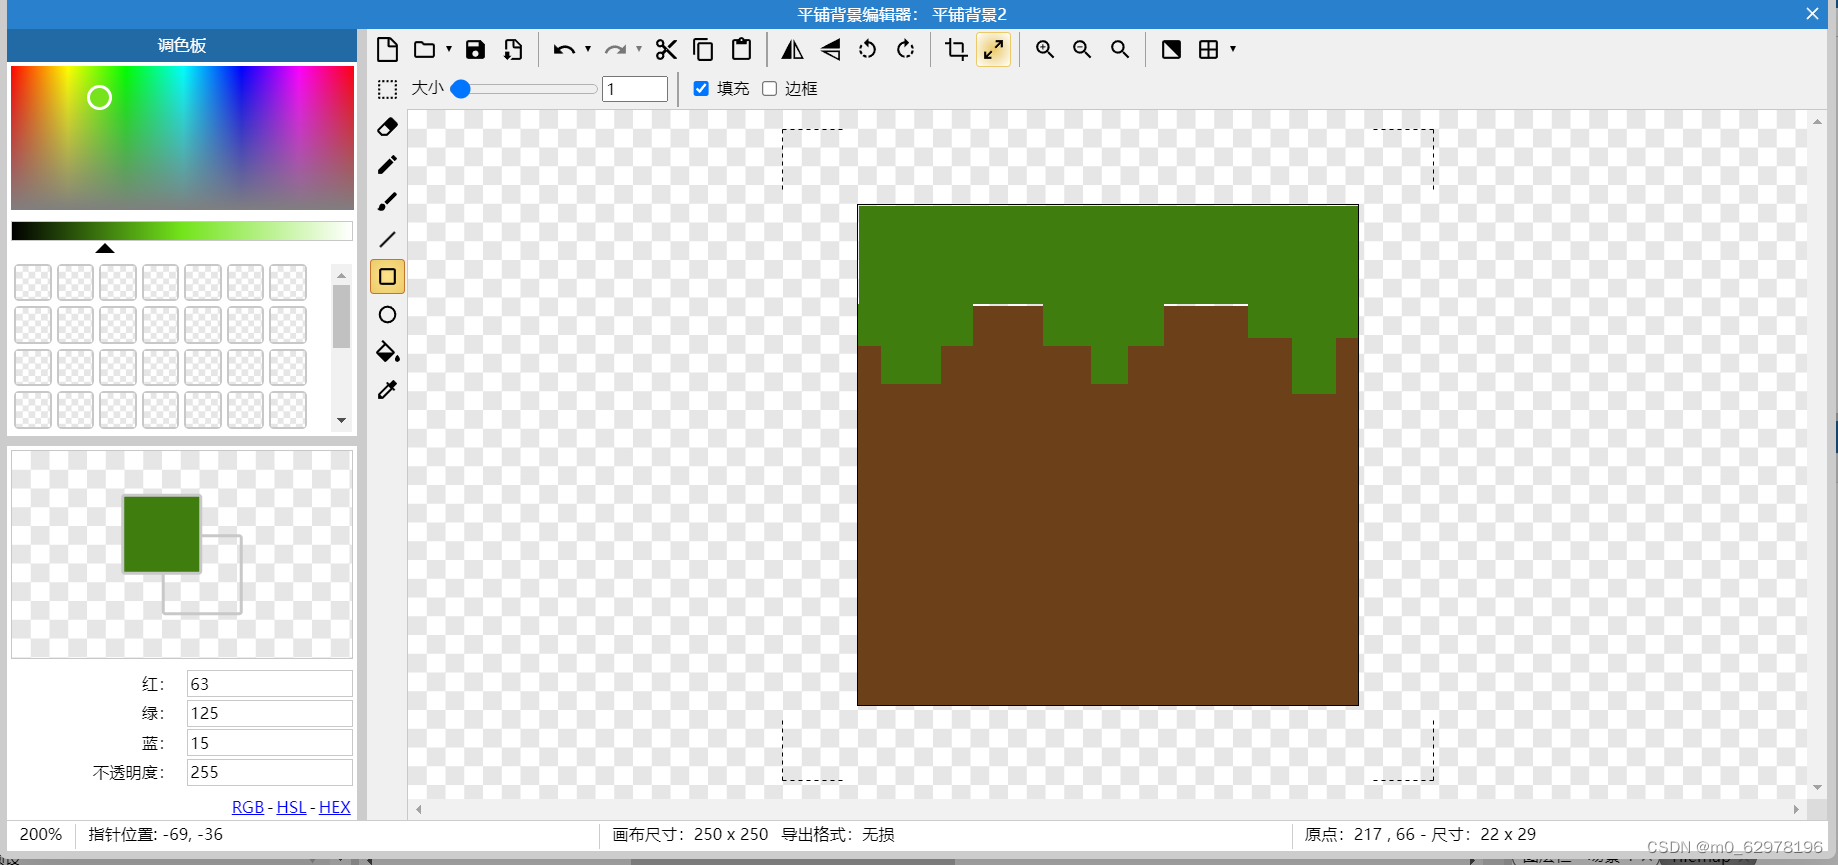This screenshot has width=1838, height=865.
Task: Cut selection with the scissors icon
Action: pyautogui.click(x=666, y=49)
